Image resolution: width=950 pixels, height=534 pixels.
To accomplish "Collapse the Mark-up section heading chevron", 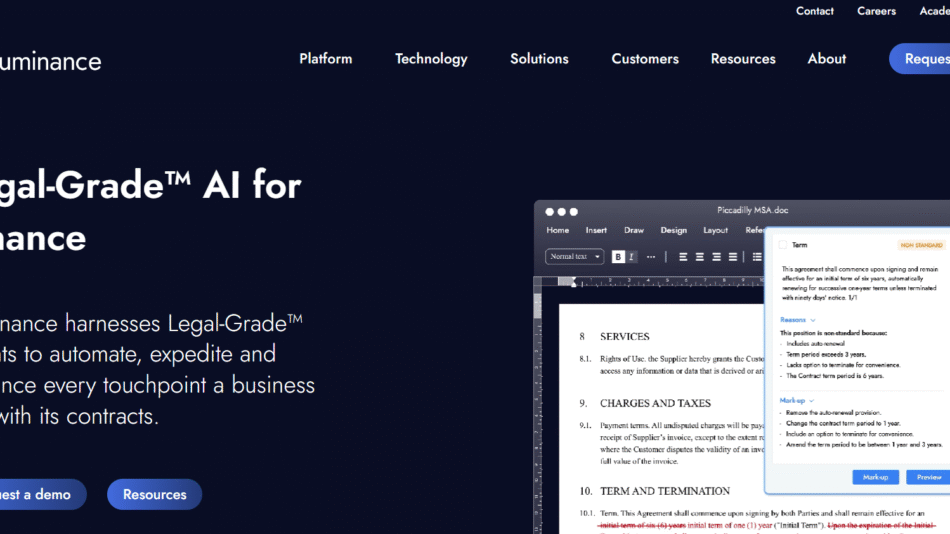I will [813, 400].
